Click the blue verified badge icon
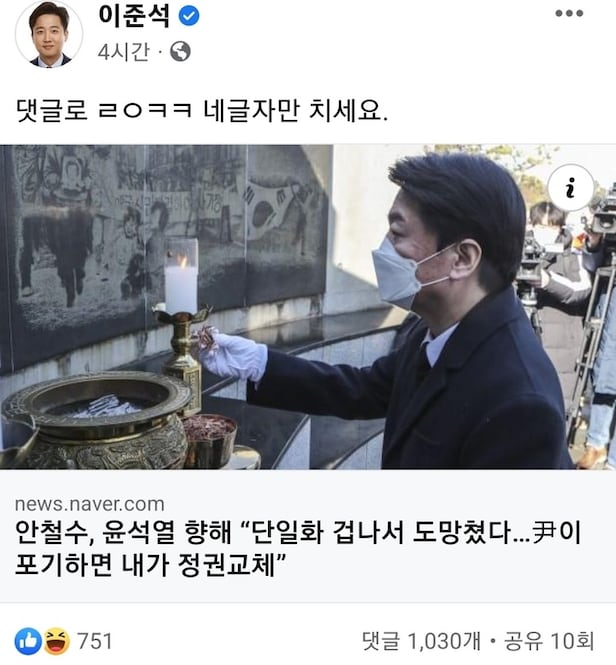Viewport: 616px width, 665px height. pos(188,16)
